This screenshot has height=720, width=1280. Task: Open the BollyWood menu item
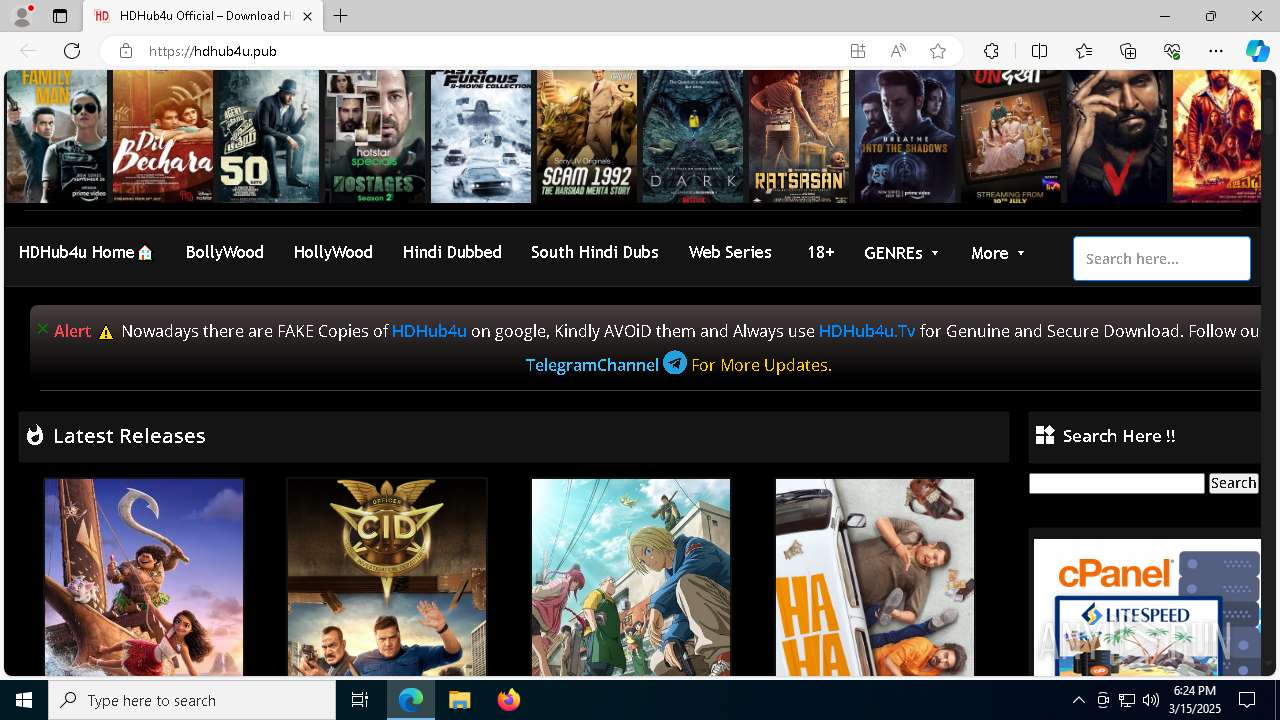click(x=225, y=253)
